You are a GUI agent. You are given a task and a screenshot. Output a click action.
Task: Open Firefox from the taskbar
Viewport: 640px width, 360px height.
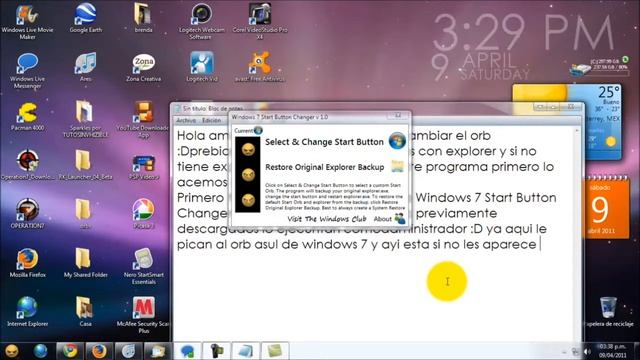(99, 351)
